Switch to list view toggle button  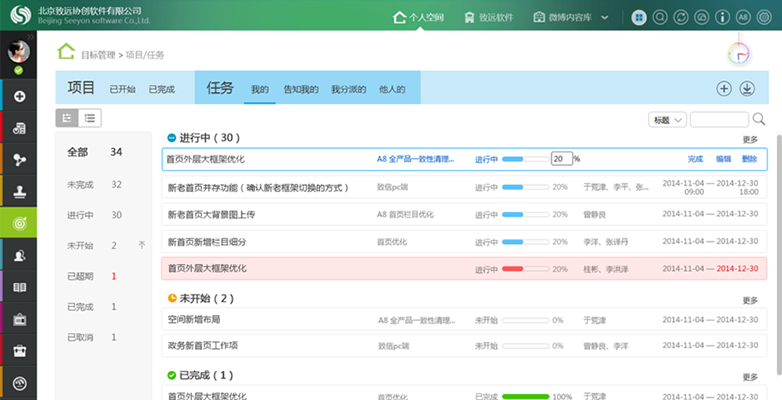click(90, 118)
